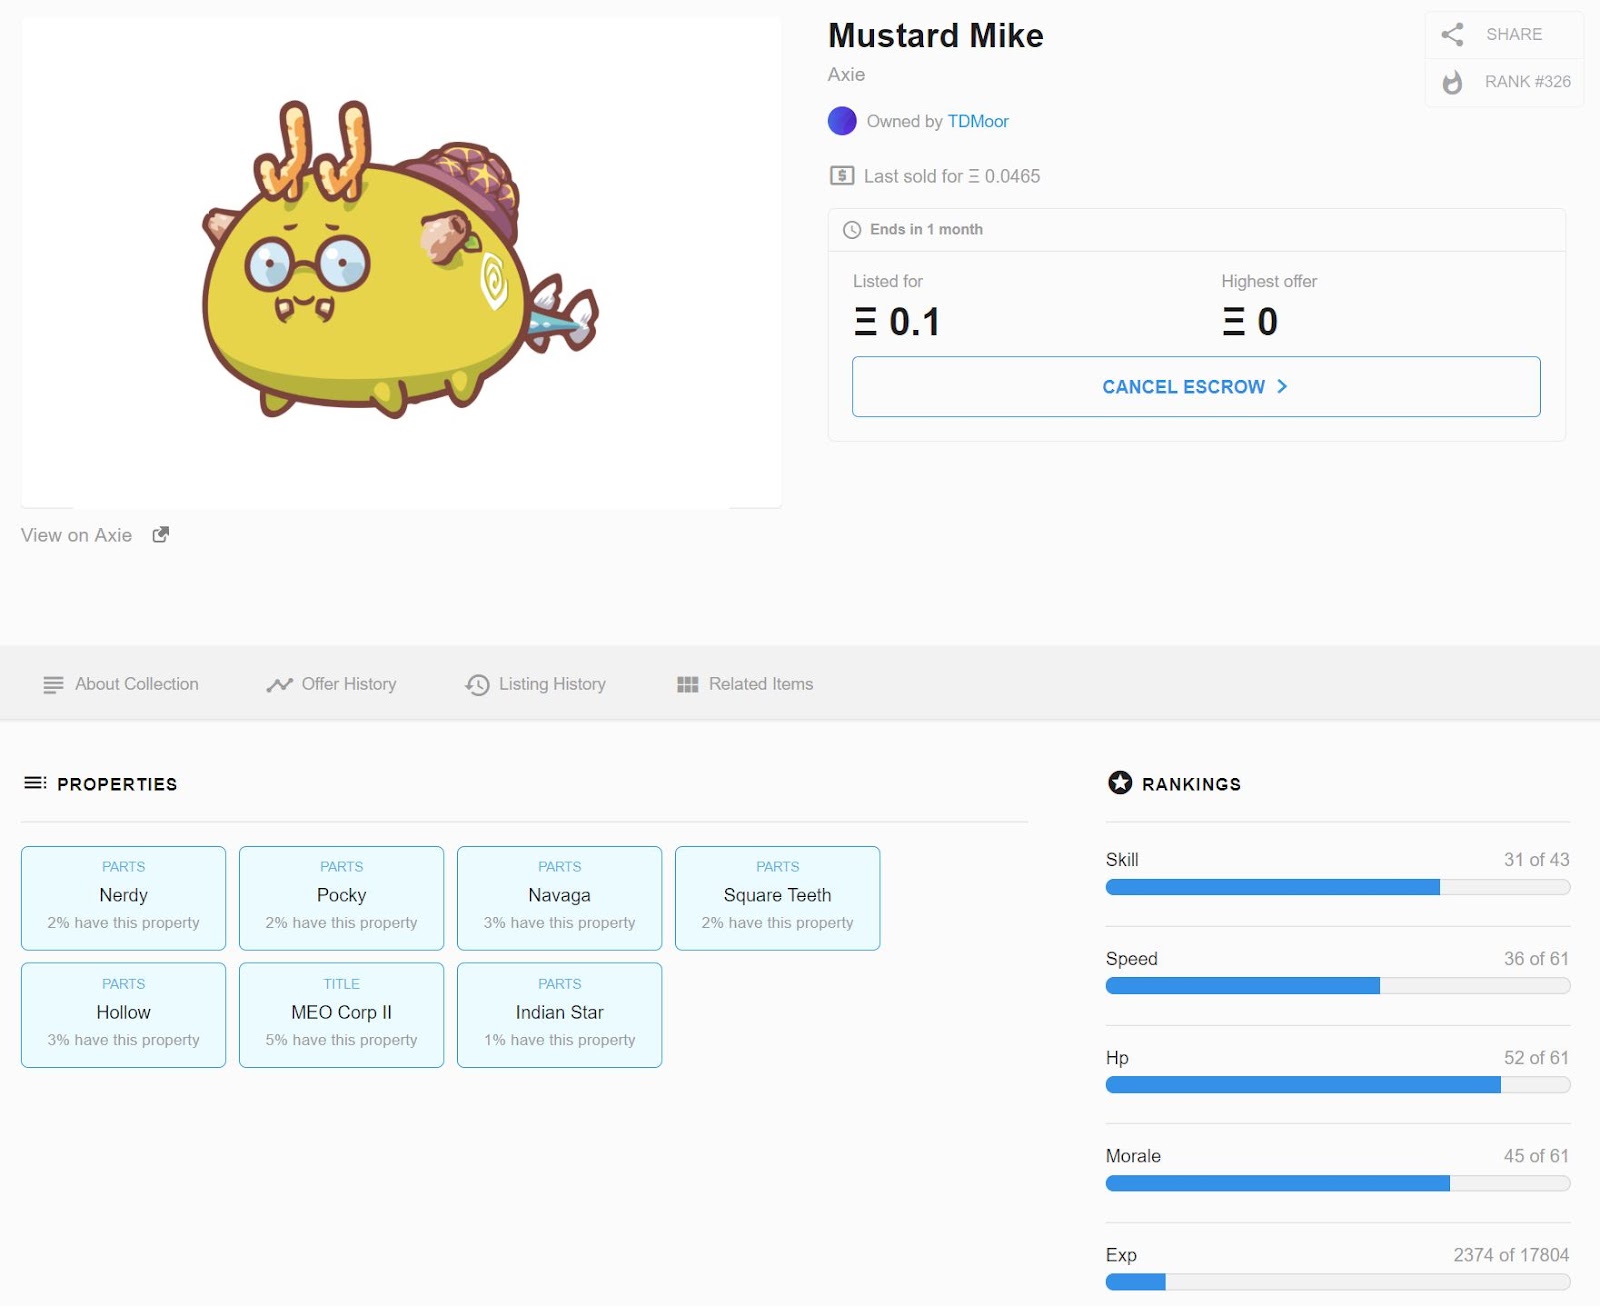This screenshot has height=1306, width=1600.
Task: Select the Nerdy parts property card
Action: click(x=124, y=898)
